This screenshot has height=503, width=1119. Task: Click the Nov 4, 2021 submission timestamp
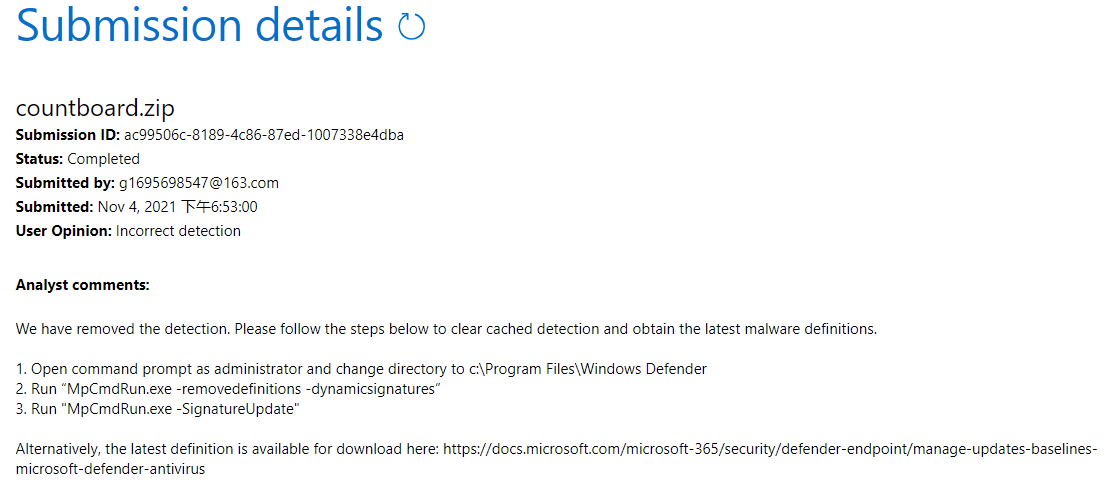[x=177, y=207]
